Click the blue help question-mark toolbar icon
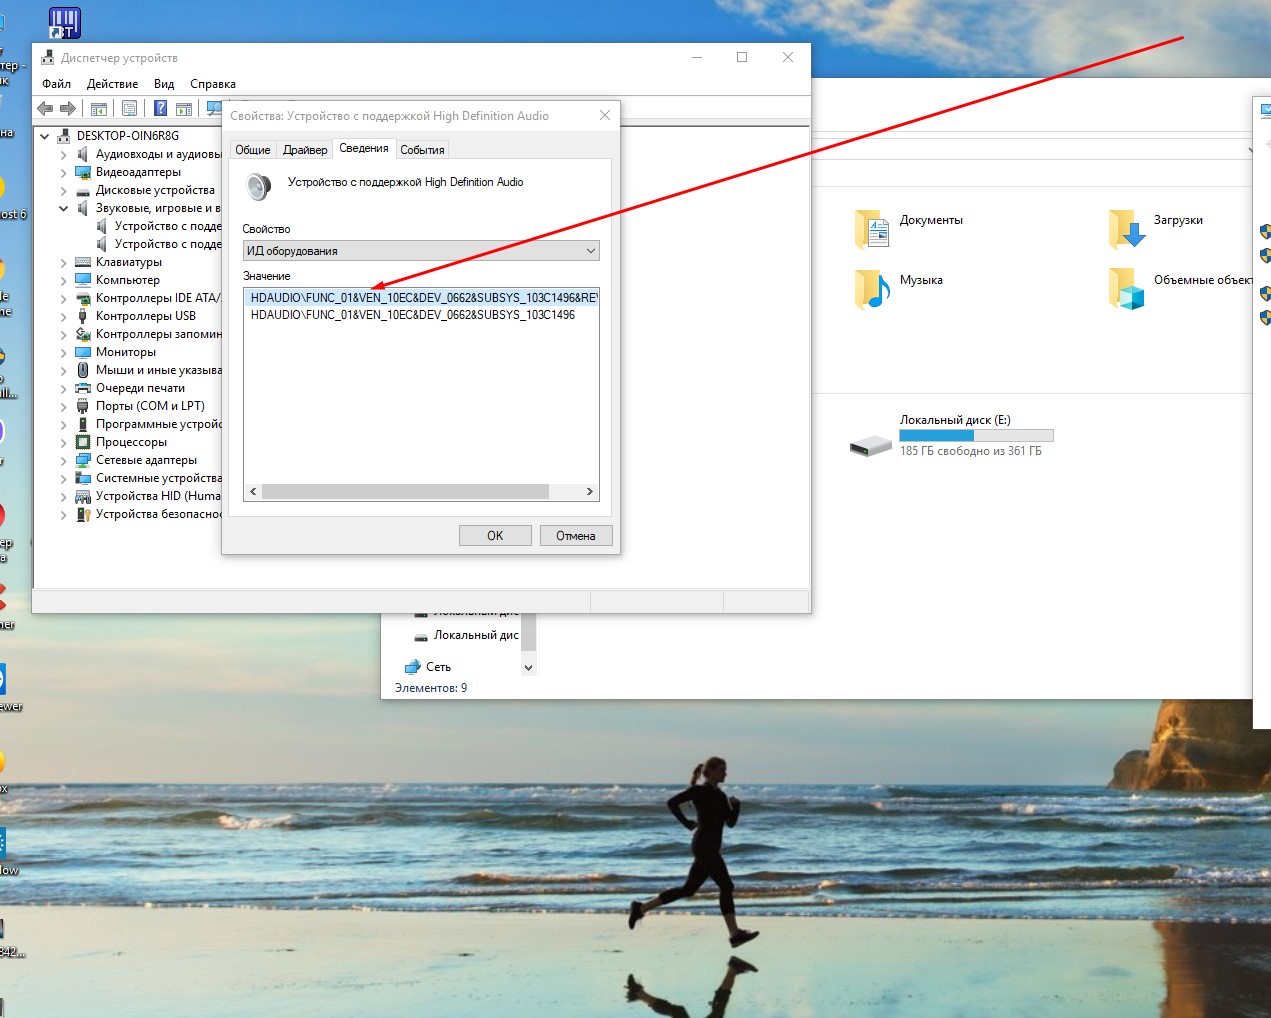 [x=160, y=108]
